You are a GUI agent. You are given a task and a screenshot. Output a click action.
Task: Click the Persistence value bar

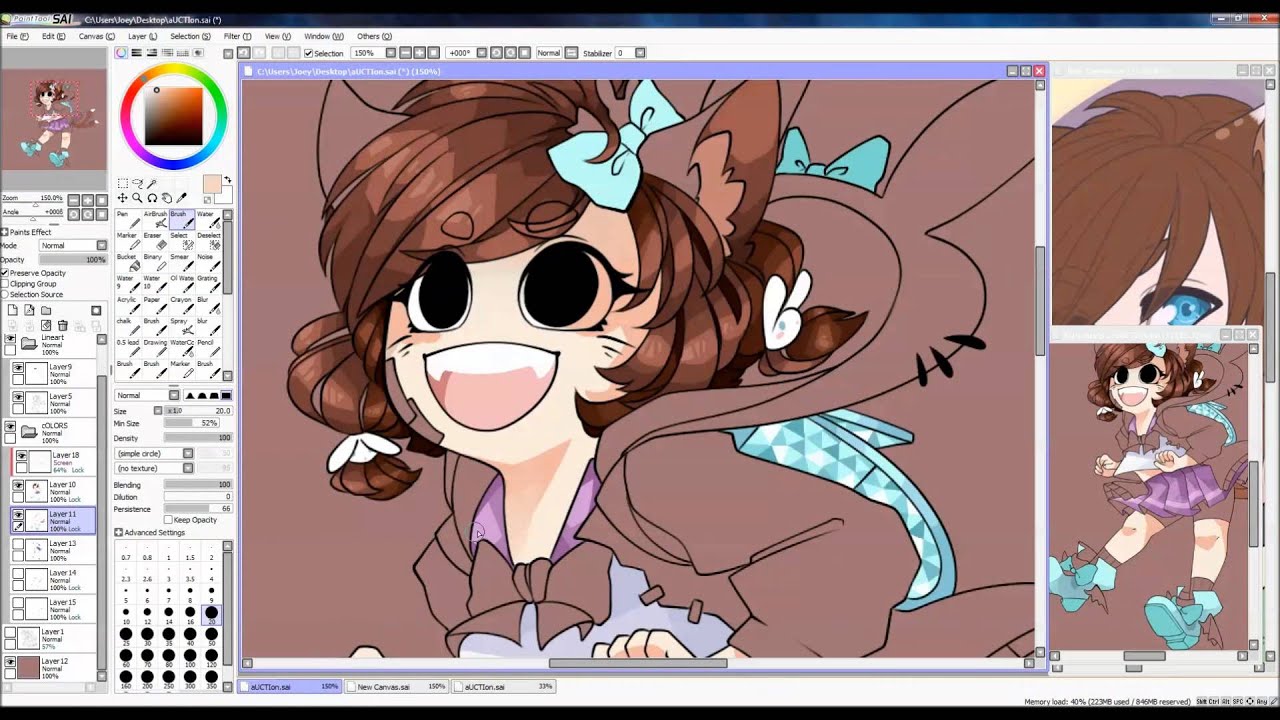click(x=198, y=509)
